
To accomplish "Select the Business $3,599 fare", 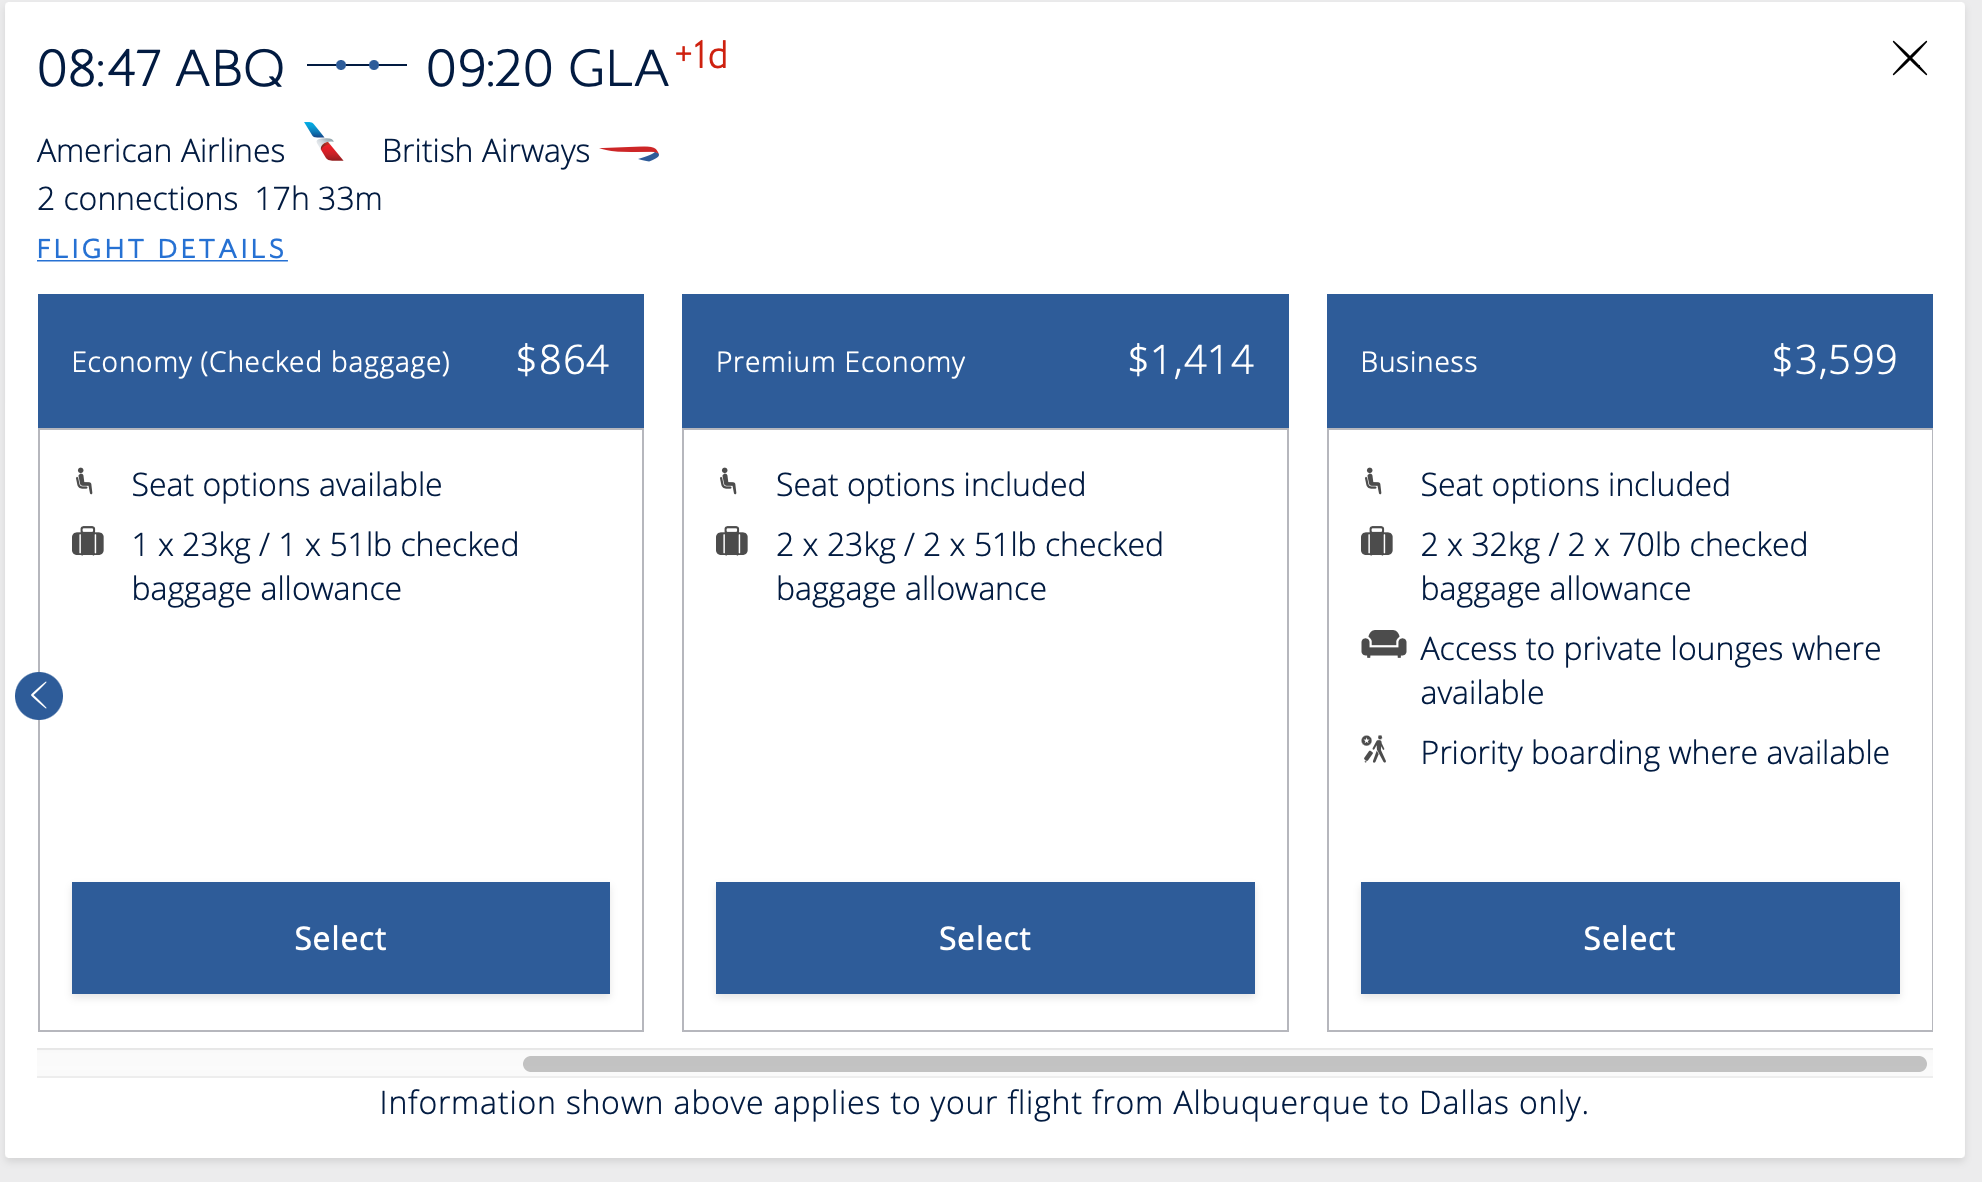I will coord(1629,937).
